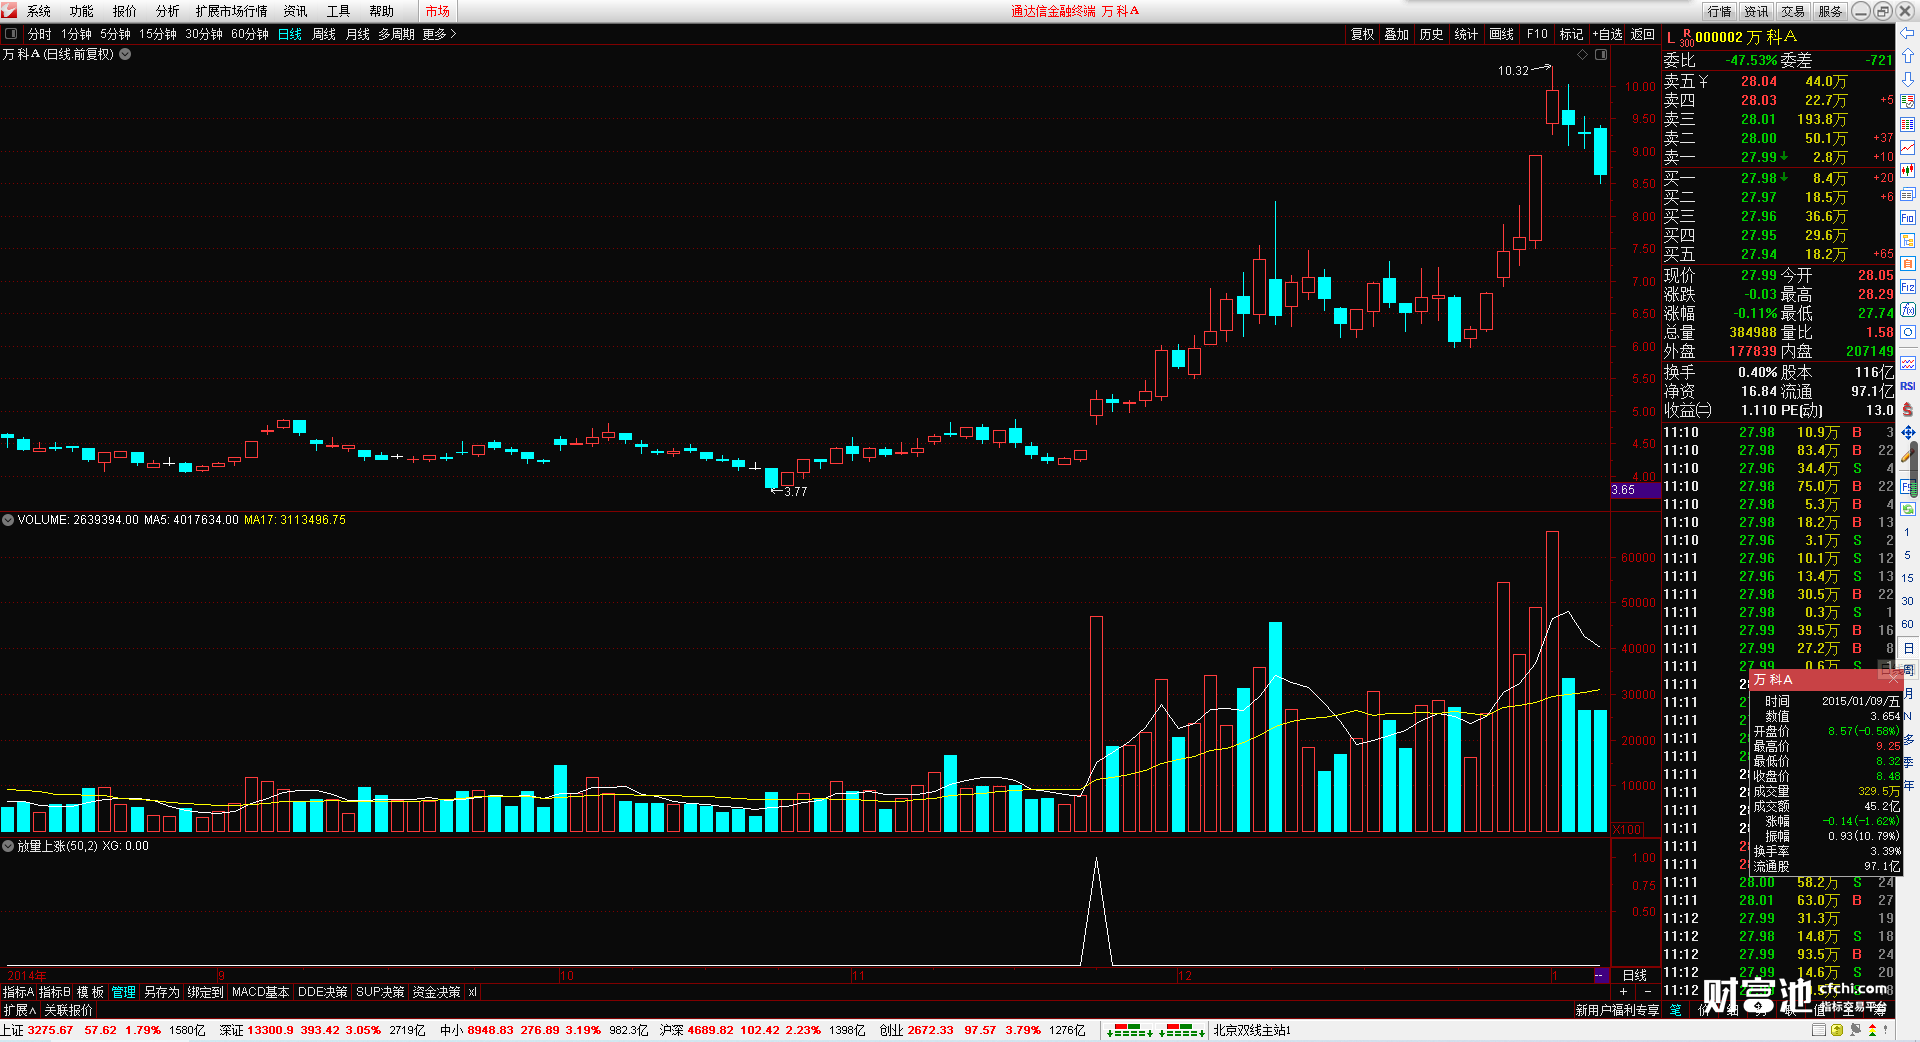Click the diamond icon at chart top right
Image resolution: width=1920 pixels, height=1042 pixels.
(x=1582, y=55)
